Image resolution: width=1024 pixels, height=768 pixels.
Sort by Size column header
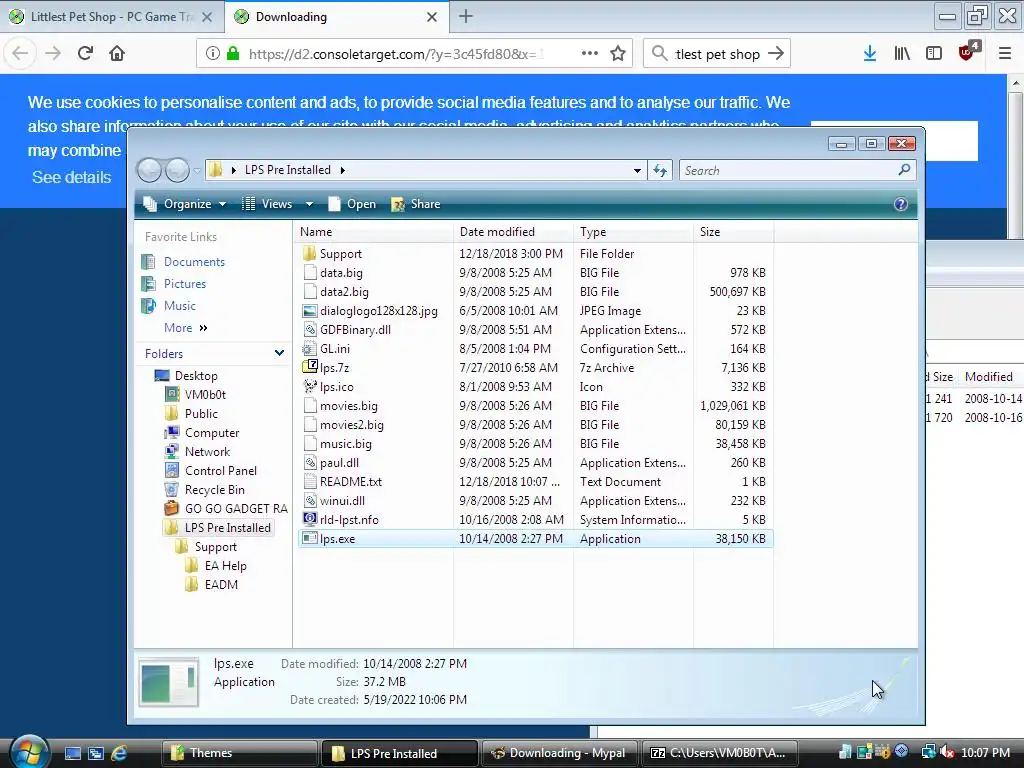point(733,232)
